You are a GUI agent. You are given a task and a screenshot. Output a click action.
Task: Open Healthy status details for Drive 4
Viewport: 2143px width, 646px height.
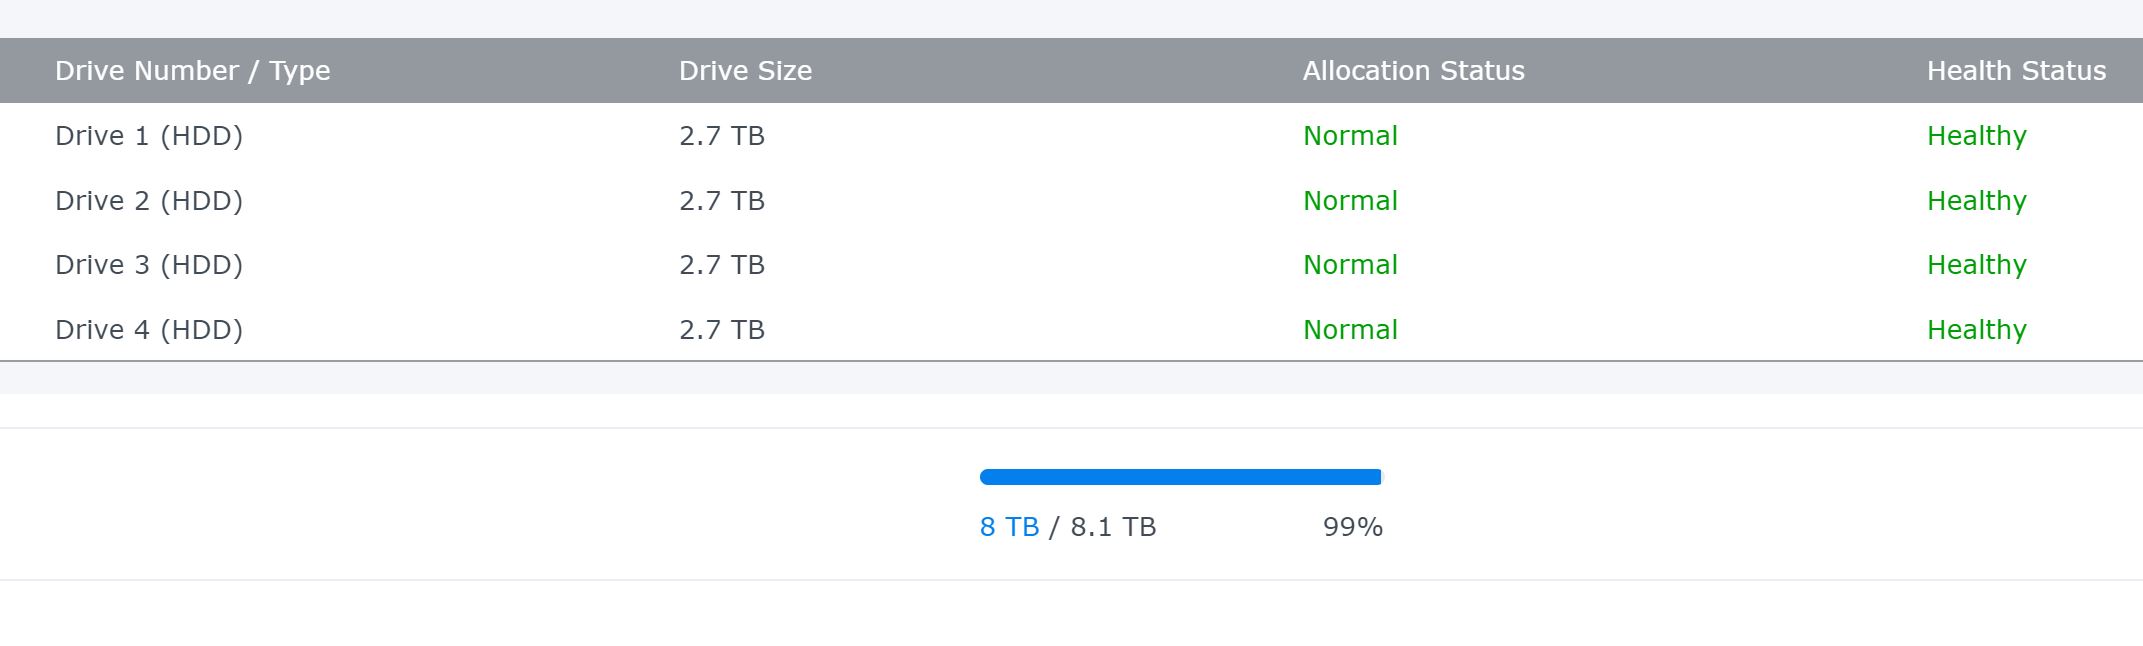tap(1975, 329)
